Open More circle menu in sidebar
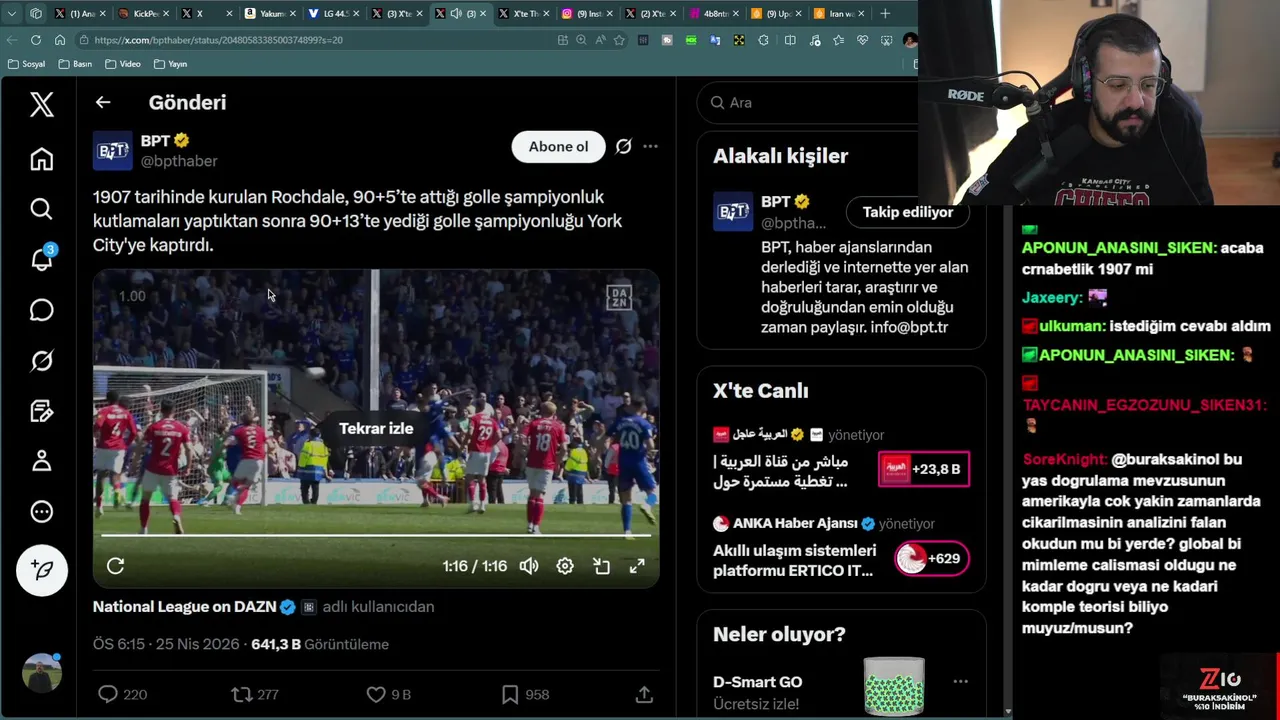 click(x=41, y=512)
